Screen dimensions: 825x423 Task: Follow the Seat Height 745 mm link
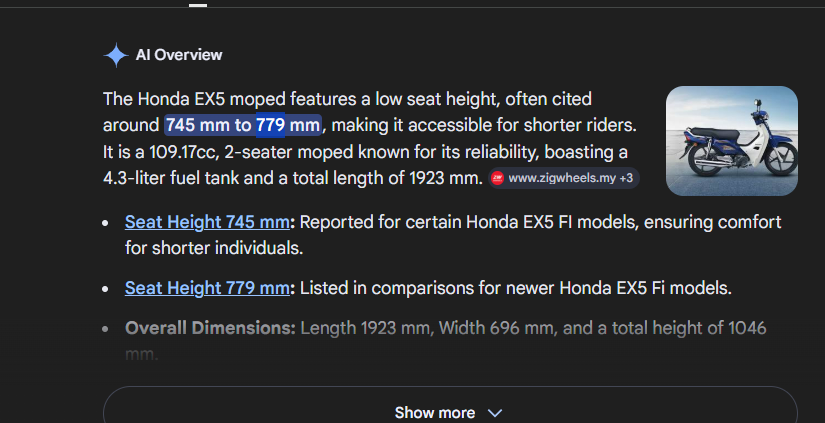[x=207, y=222]
